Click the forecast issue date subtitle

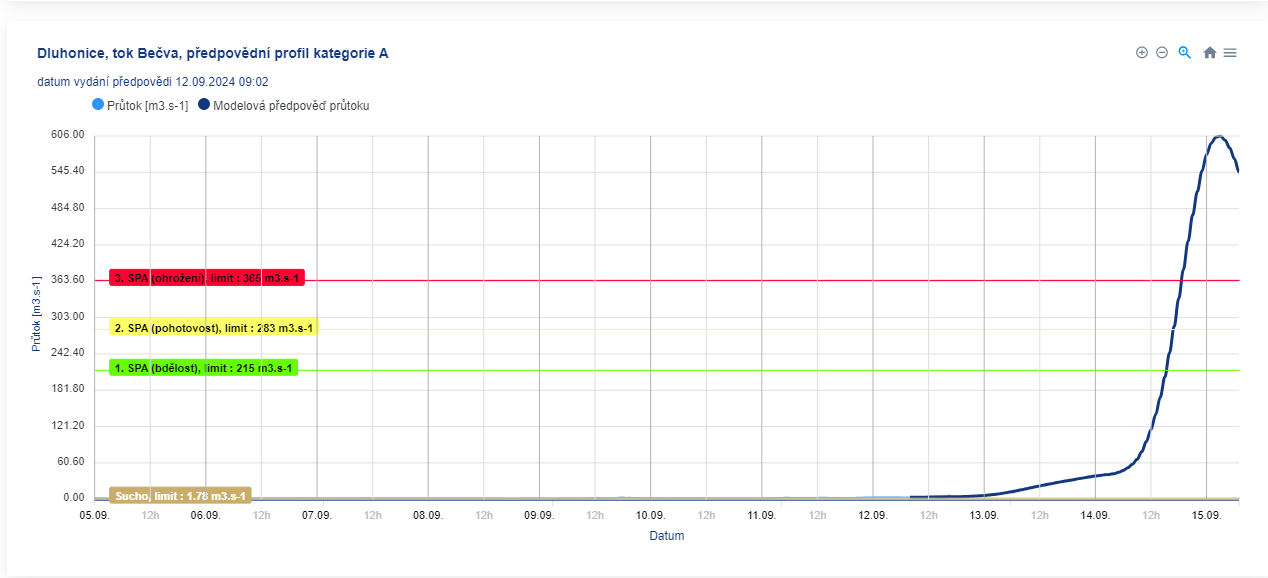point(152,82)
